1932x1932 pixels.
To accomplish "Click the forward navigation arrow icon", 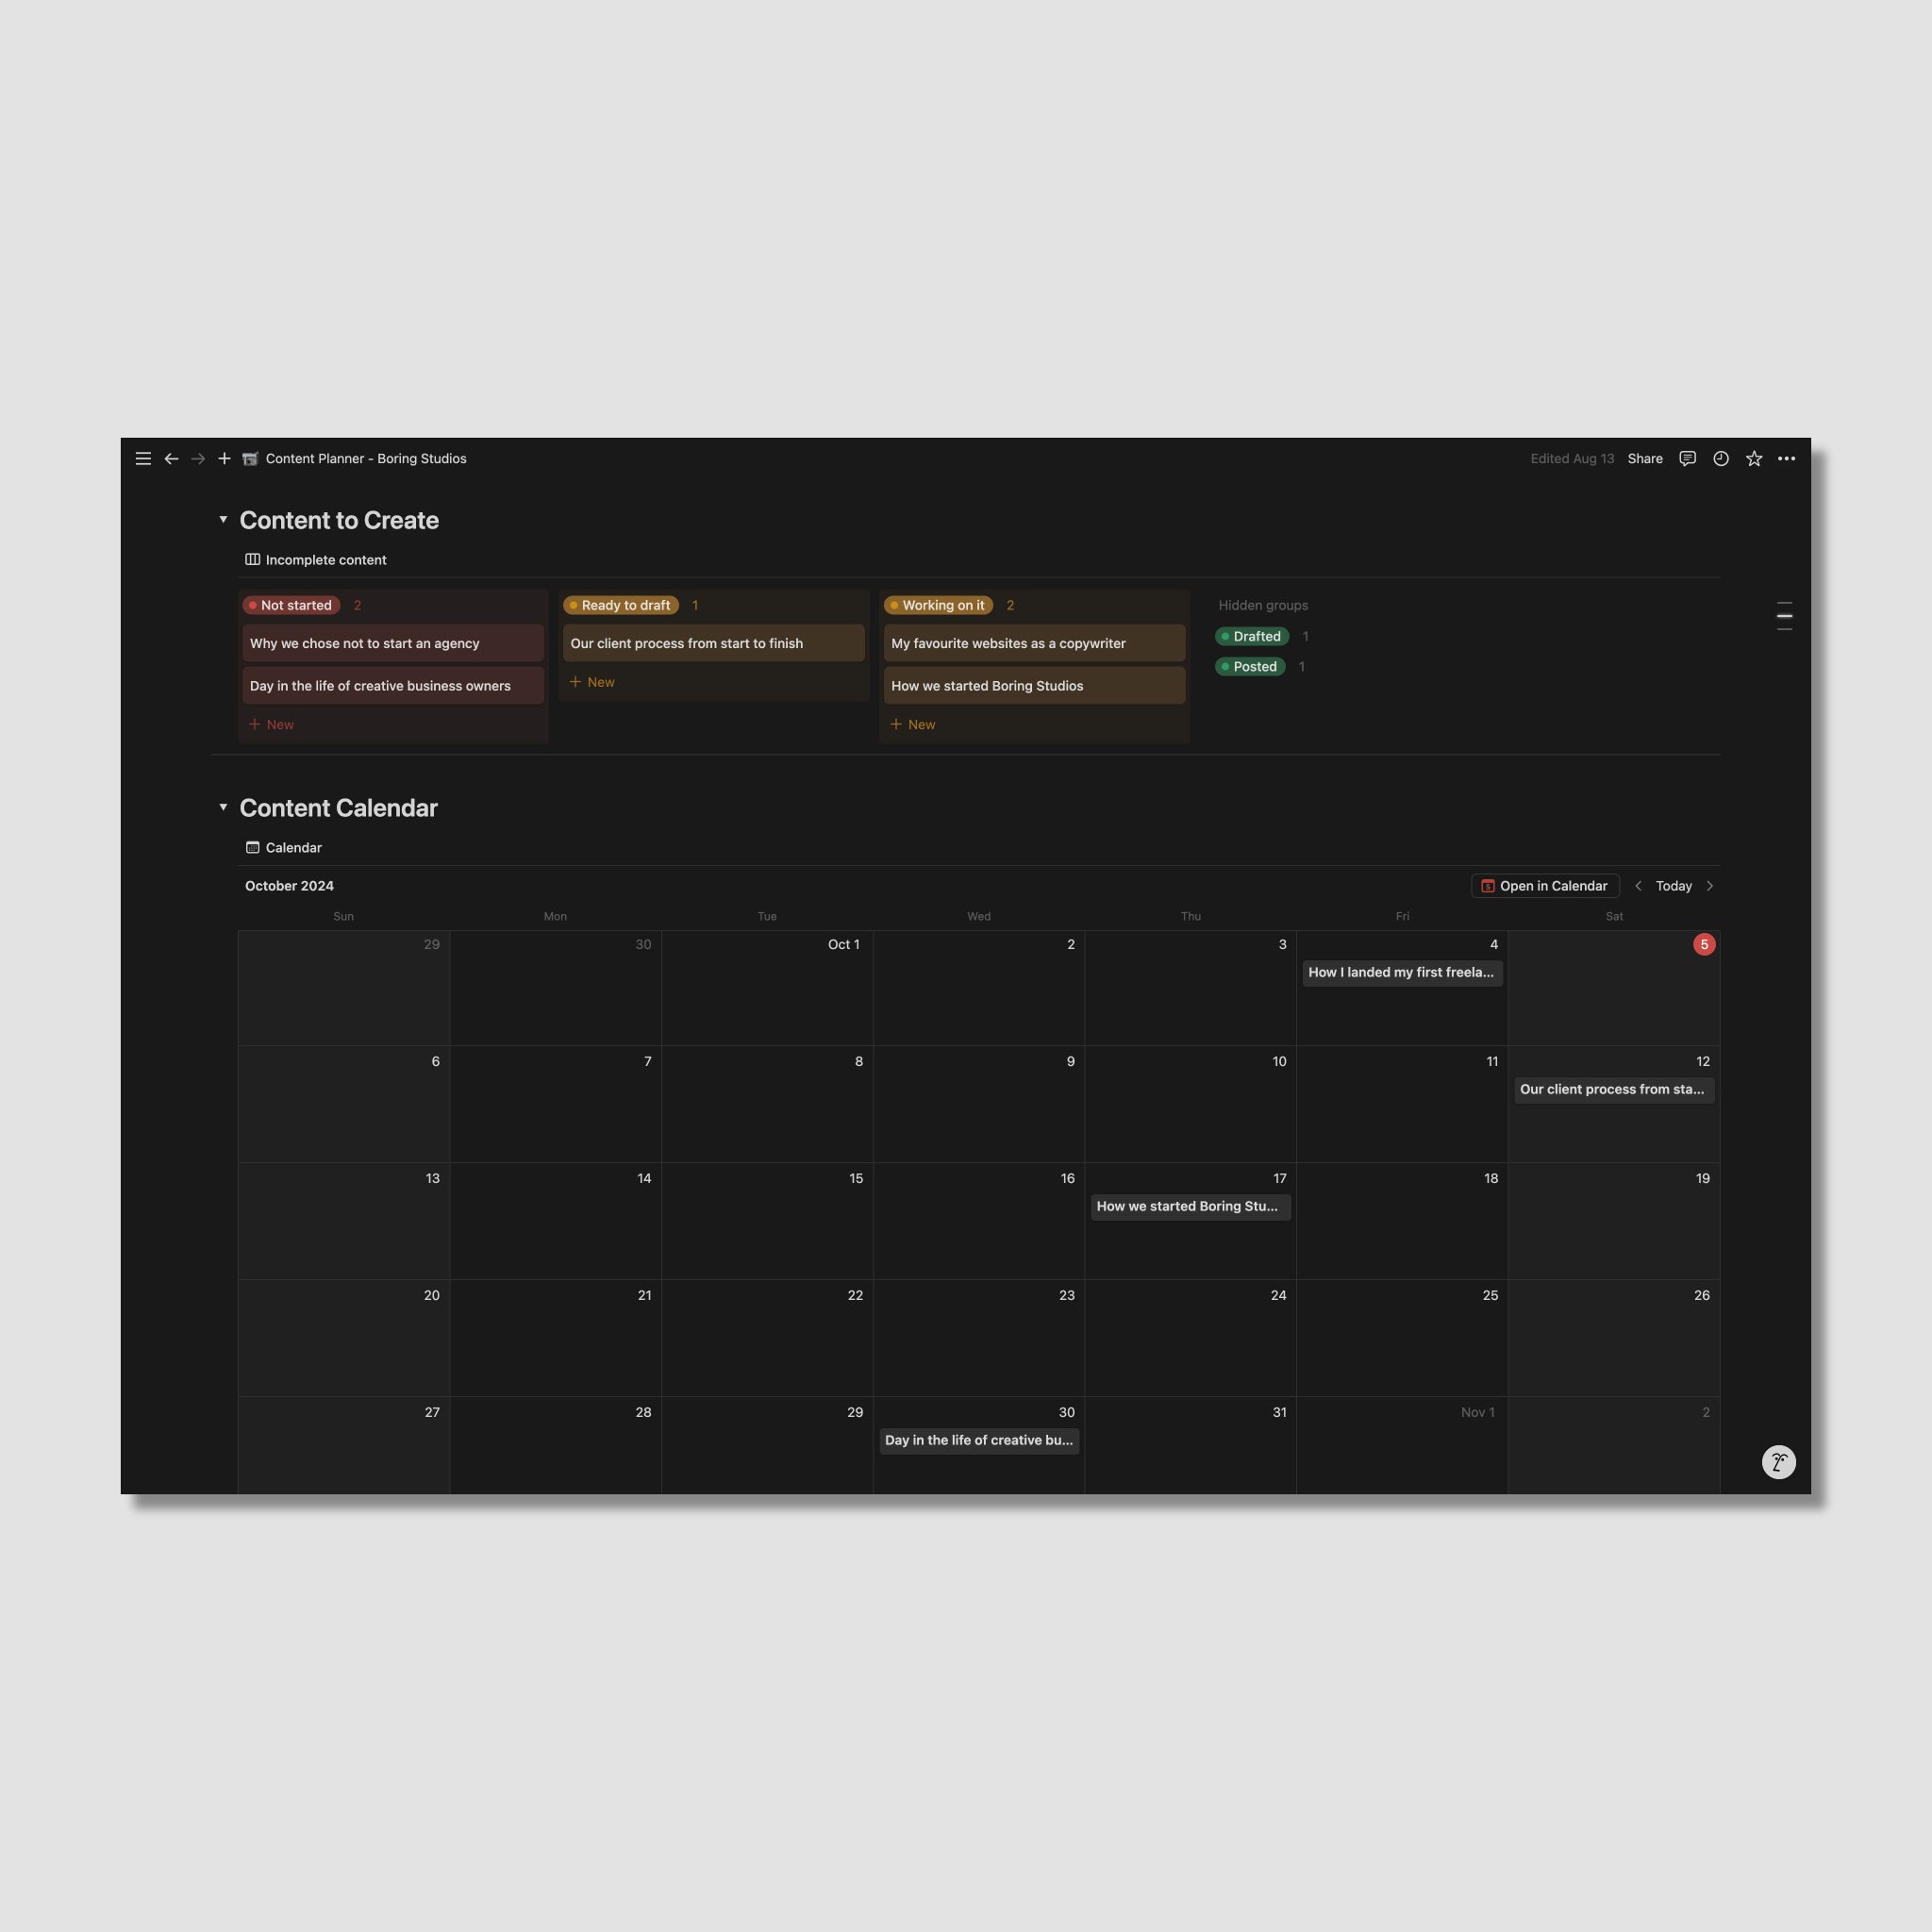I will 192,458.
